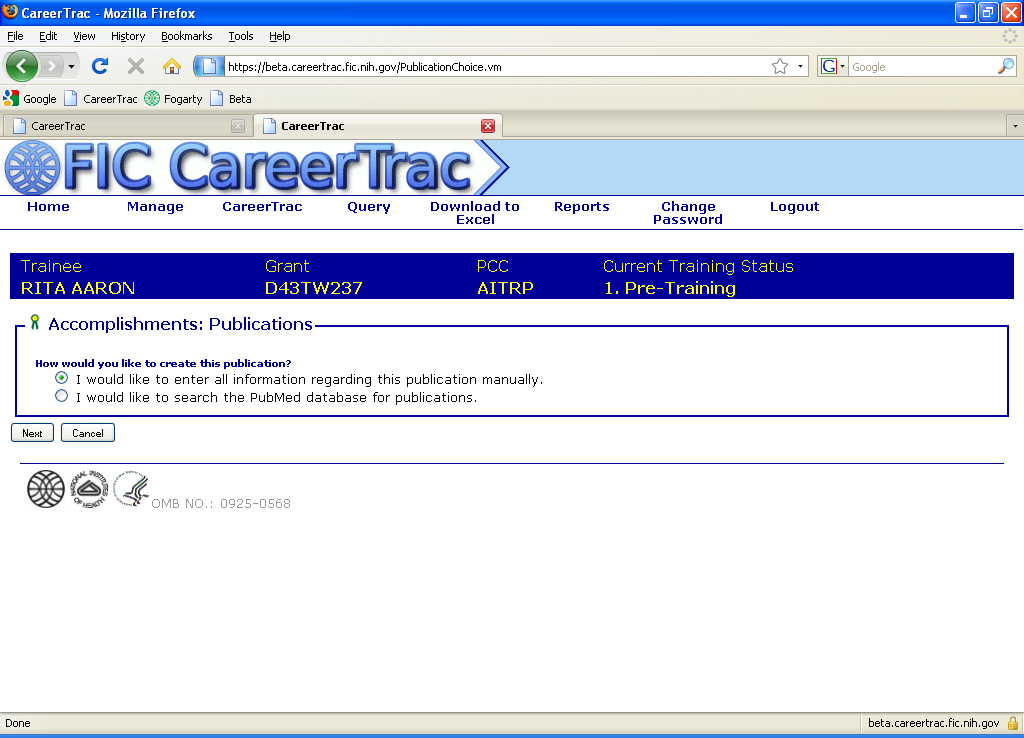The image size is (1024, 738).
Task: Click the National Institutes of Health logo
Action: click(89, 489)
